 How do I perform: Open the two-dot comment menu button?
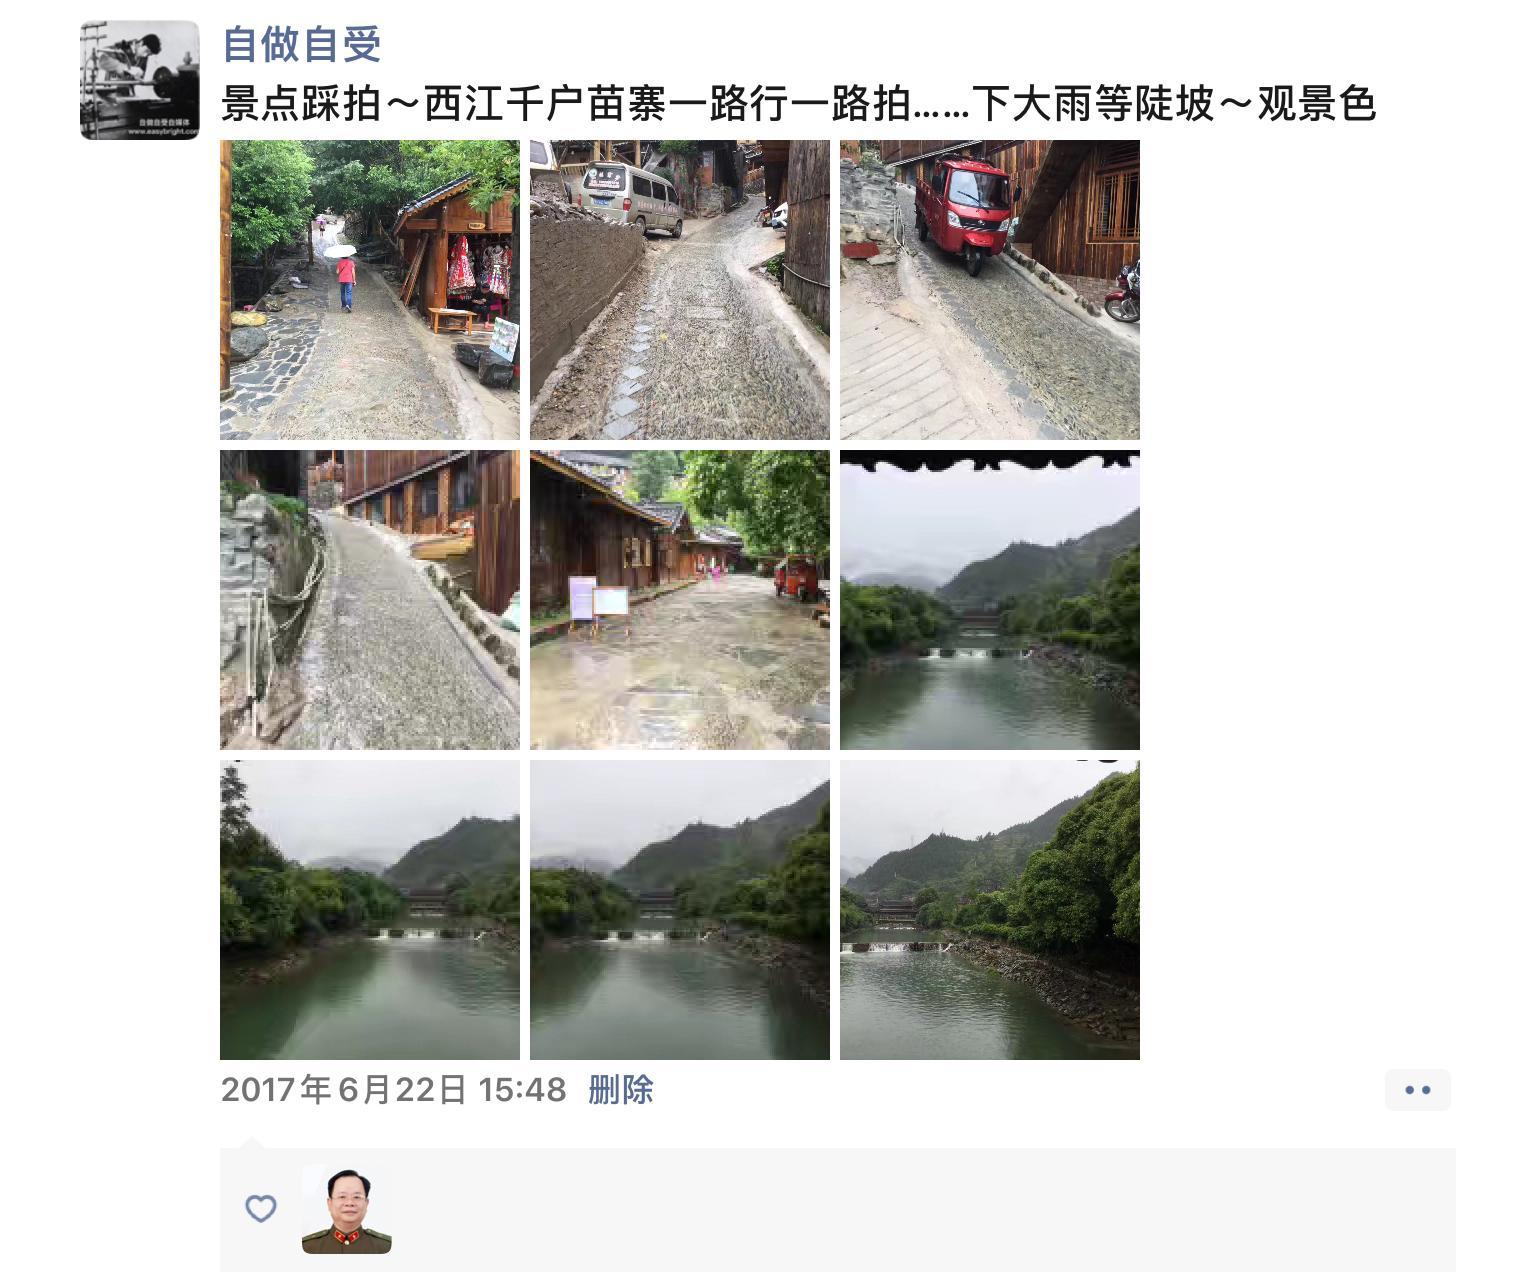coord(1417,1090)
